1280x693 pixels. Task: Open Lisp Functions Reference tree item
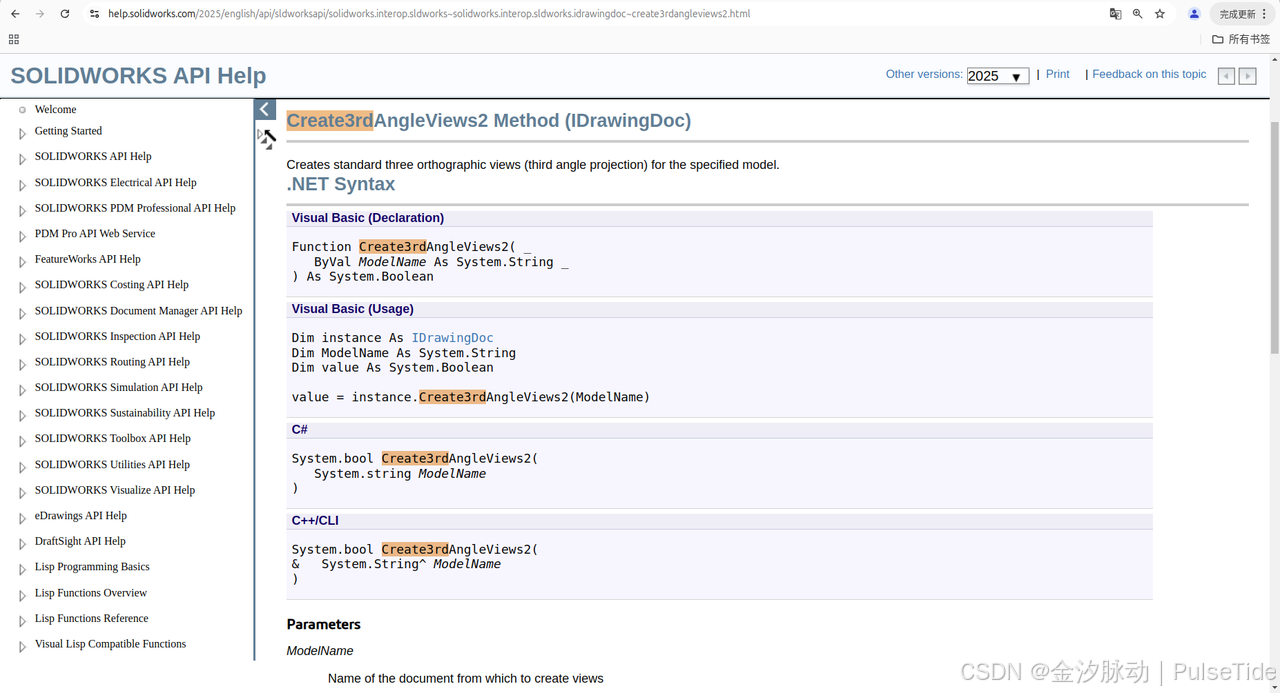(x=91, y=619)
